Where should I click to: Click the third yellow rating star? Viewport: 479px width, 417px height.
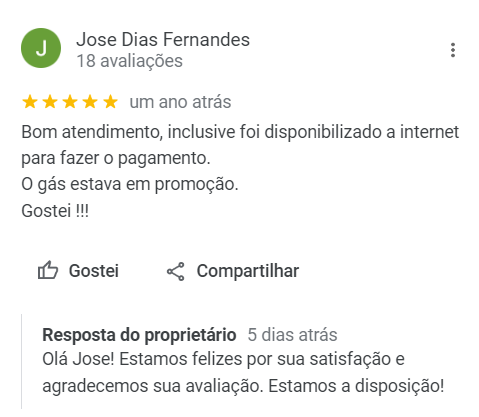(x=70, y=102)
